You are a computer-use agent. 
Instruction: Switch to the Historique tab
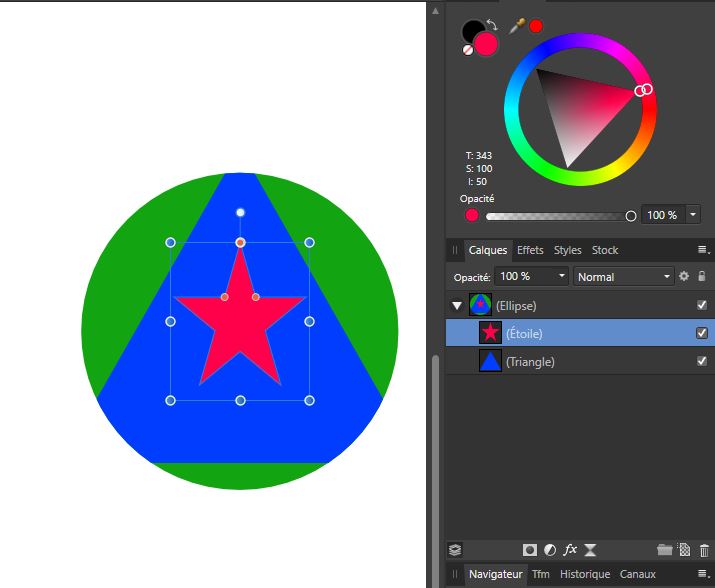(585, 574)
